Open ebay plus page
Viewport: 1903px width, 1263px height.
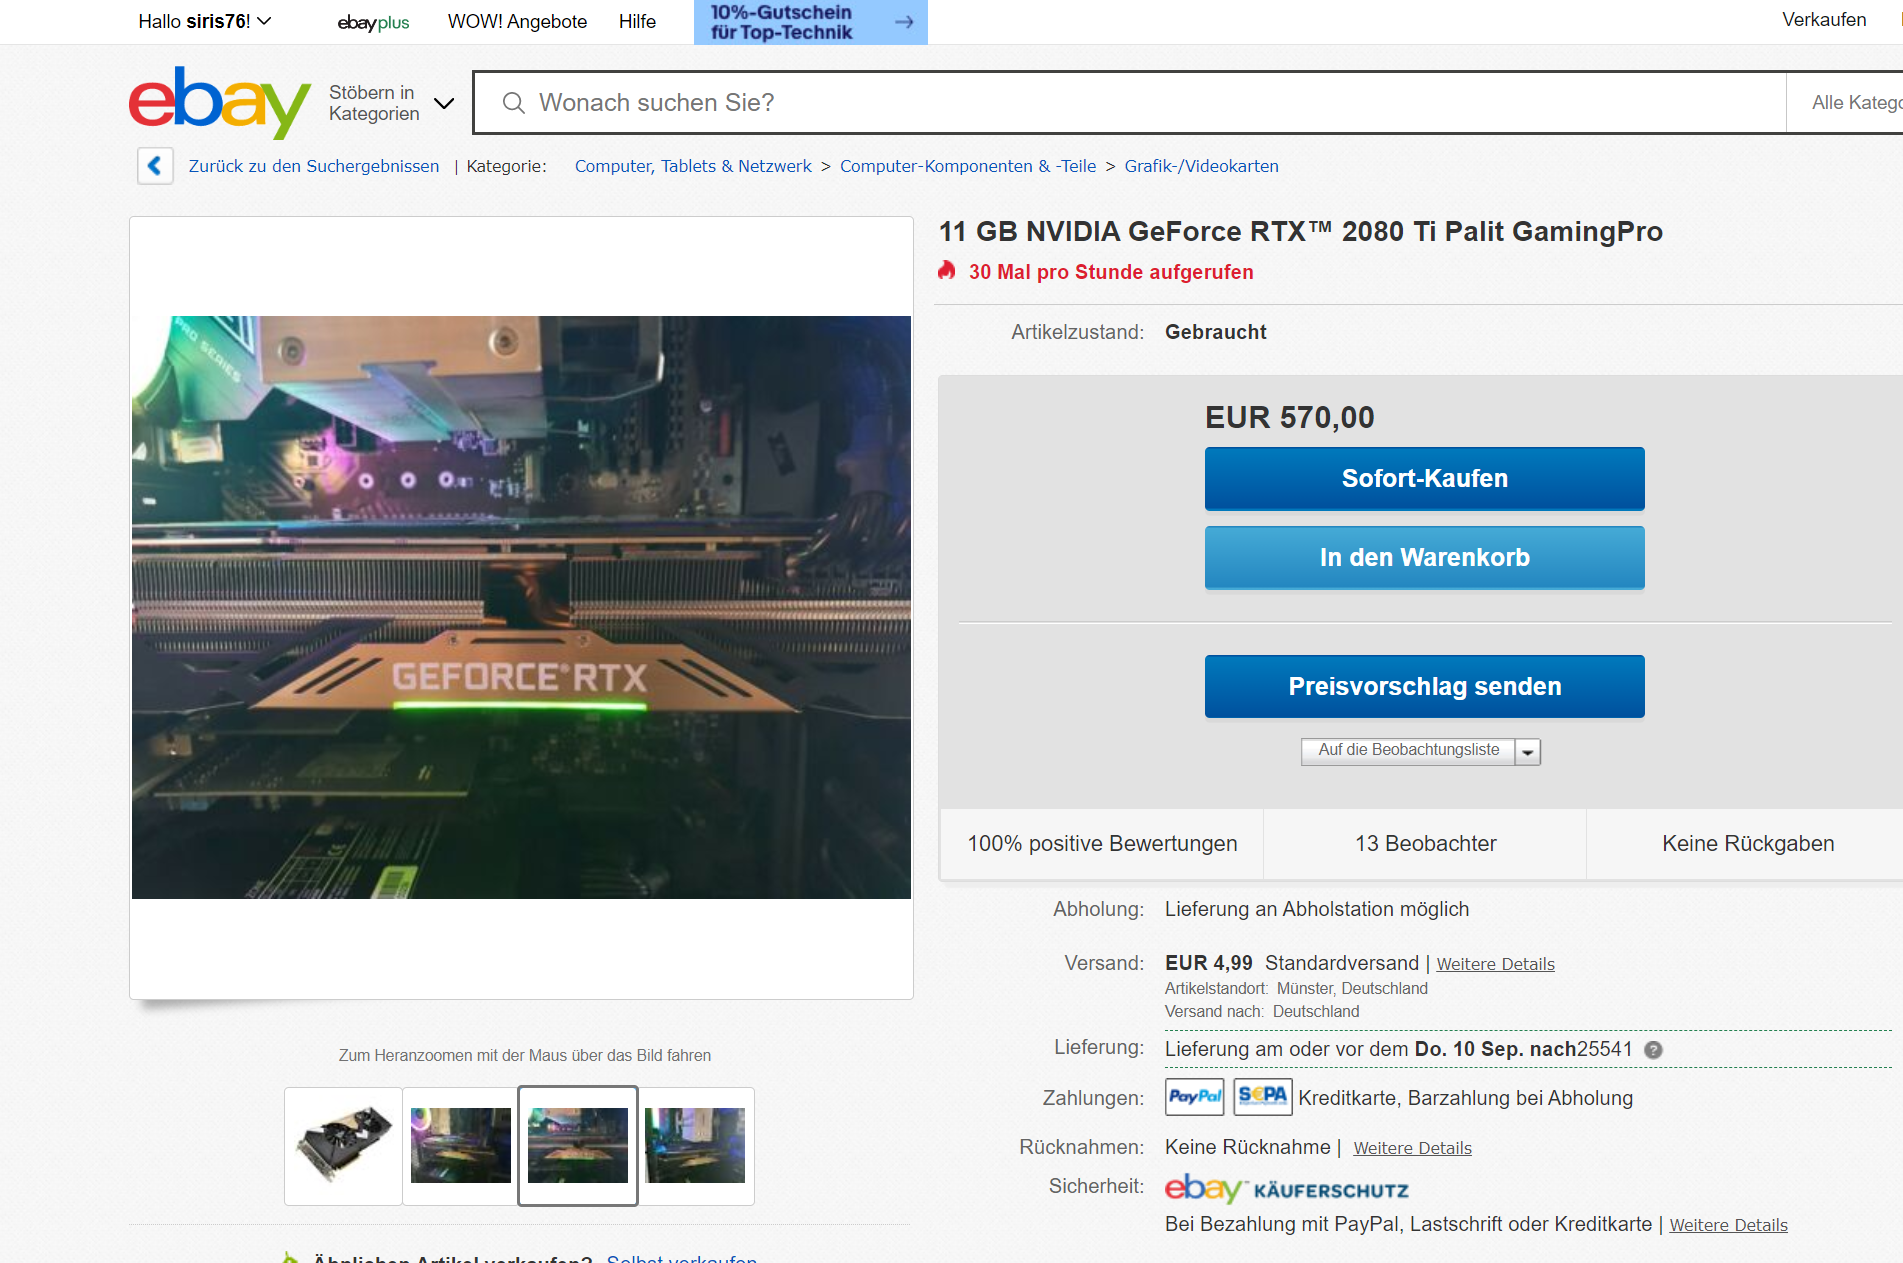[x=373, y=22]
